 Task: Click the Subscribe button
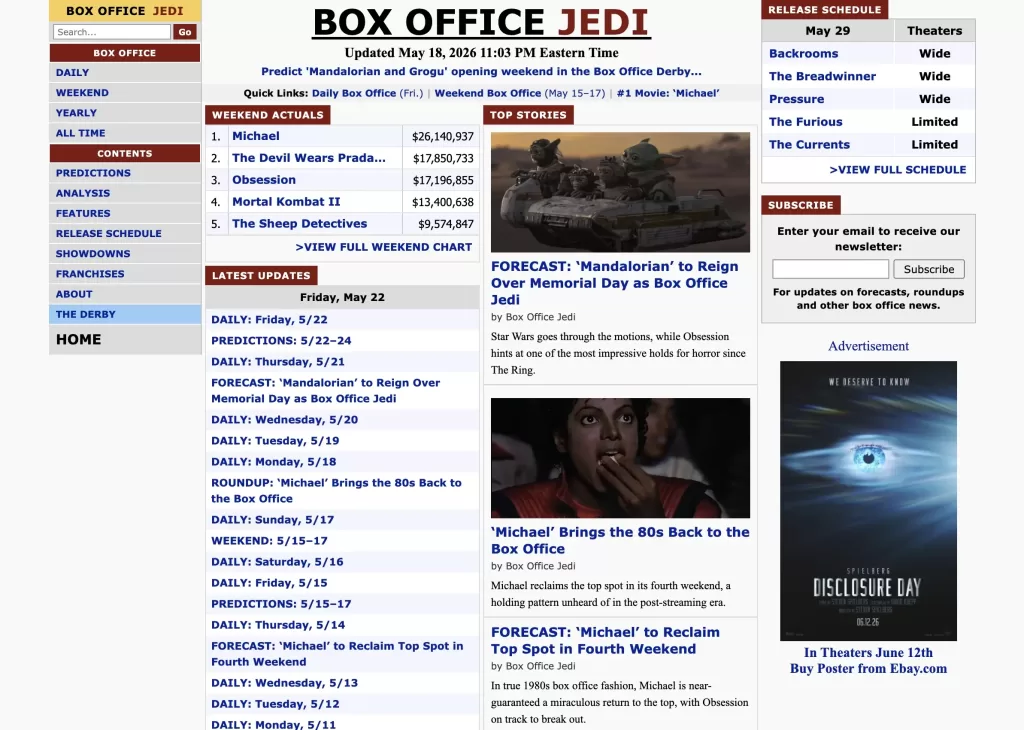pyautogui.click(x=929, y=269)
